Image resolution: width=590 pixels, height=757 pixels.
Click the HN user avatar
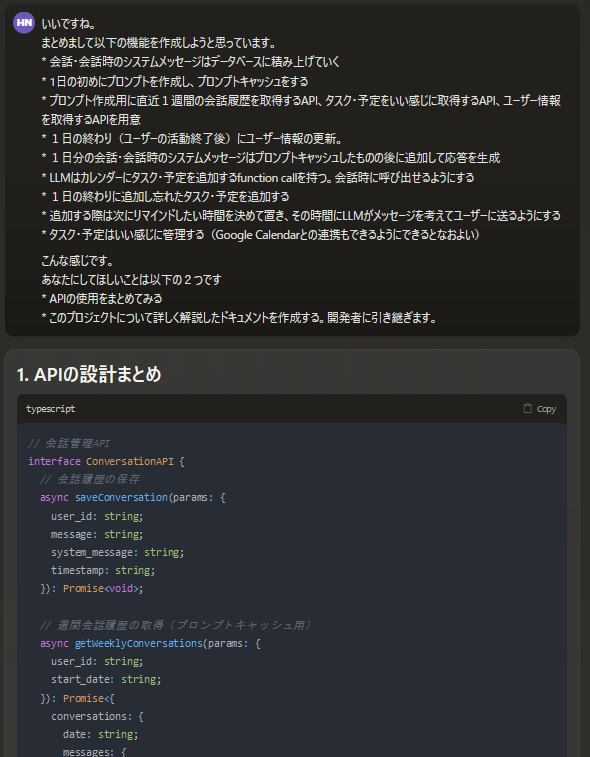[24, 23]
